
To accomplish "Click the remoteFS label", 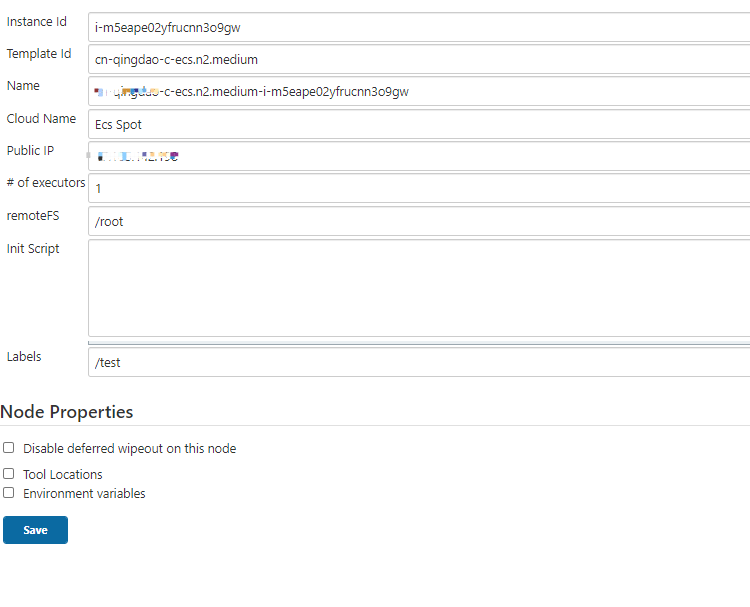I will click(33, 216).
